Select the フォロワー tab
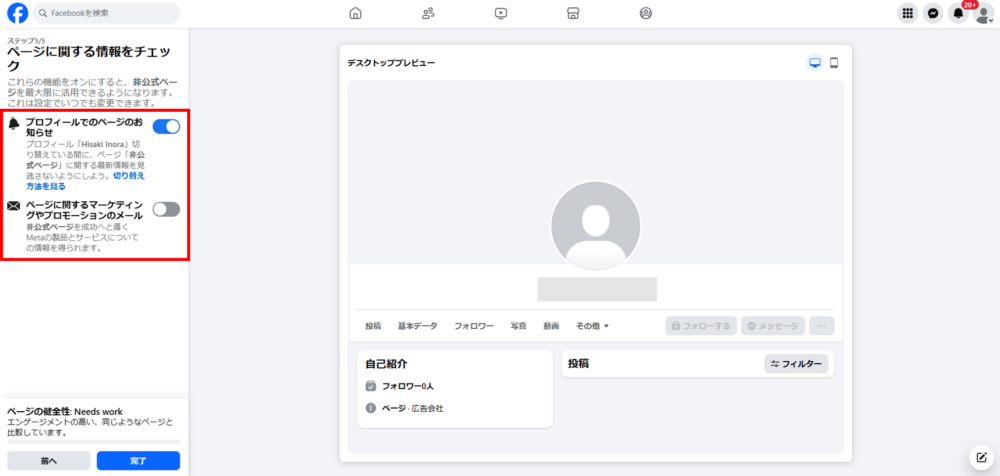The width and height of the screenshot is (1000, 476). pos(474,326)
